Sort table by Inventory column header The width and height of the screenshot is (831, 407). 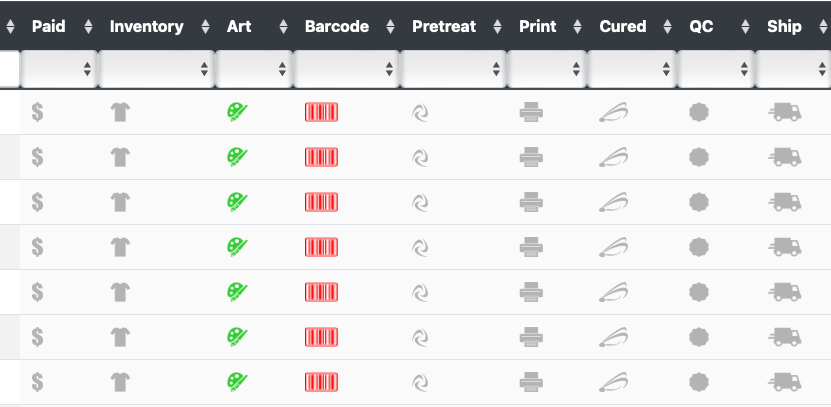pyautogui.click(x=147, y=26)
